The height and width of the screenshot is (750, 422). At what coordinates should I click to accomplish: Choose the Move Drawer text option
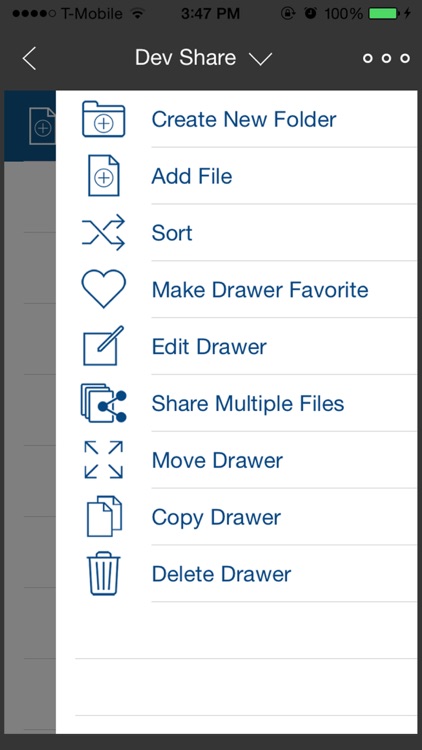point(217,460)
